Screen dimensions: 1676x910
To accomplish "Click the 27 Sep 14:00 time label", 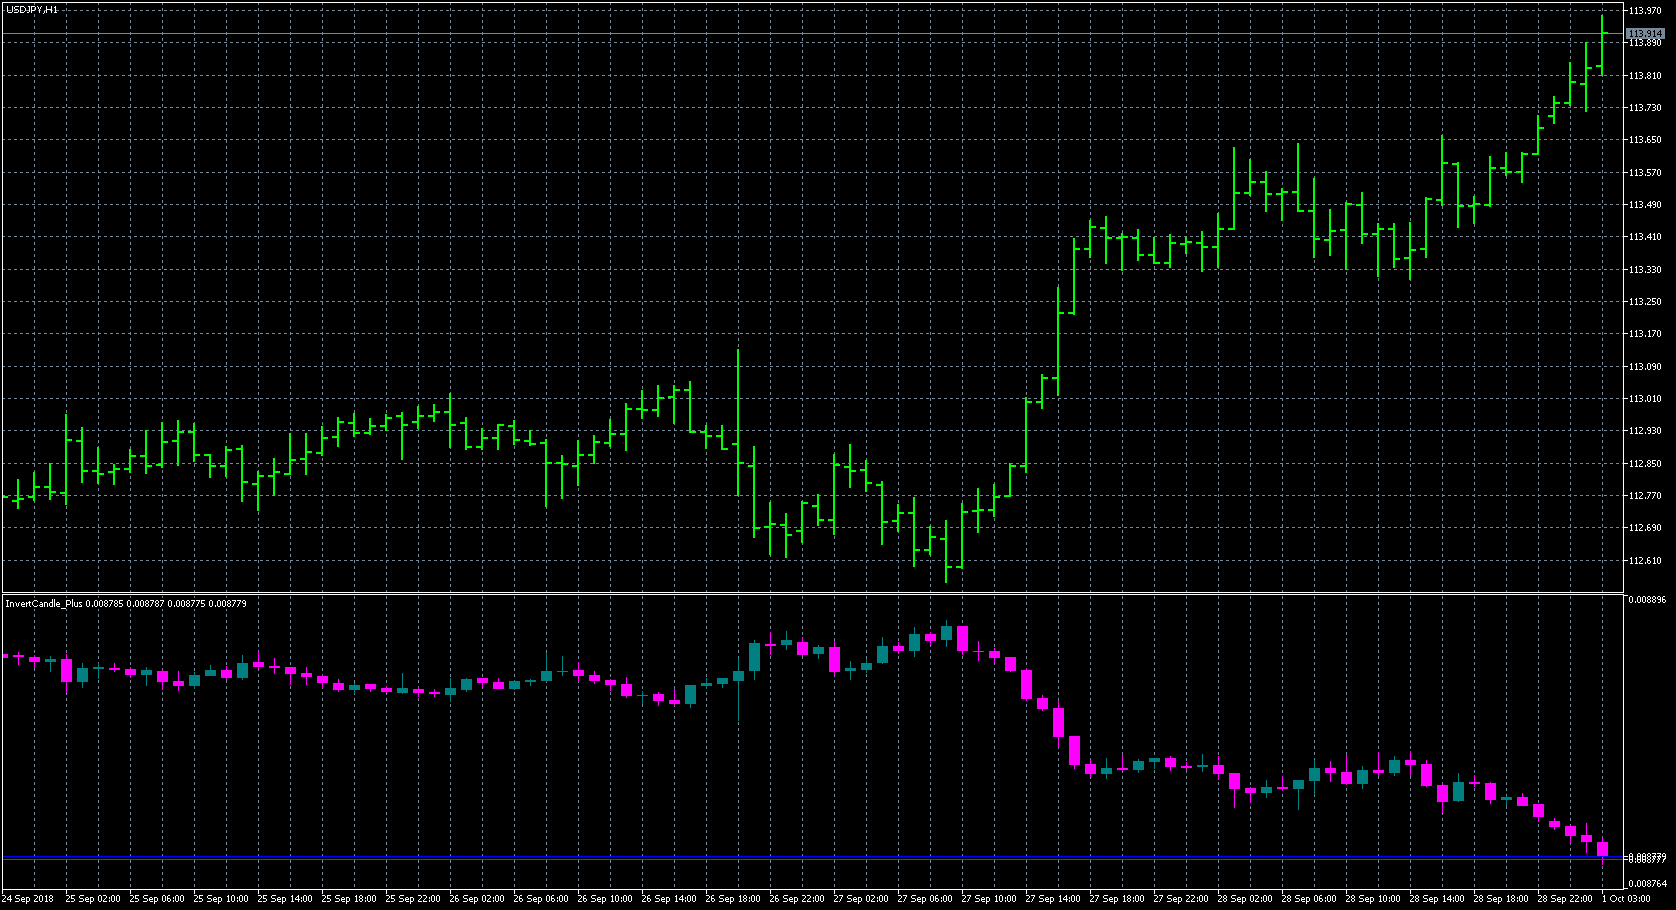I will pyautogui.click(x=1051, y=899).
